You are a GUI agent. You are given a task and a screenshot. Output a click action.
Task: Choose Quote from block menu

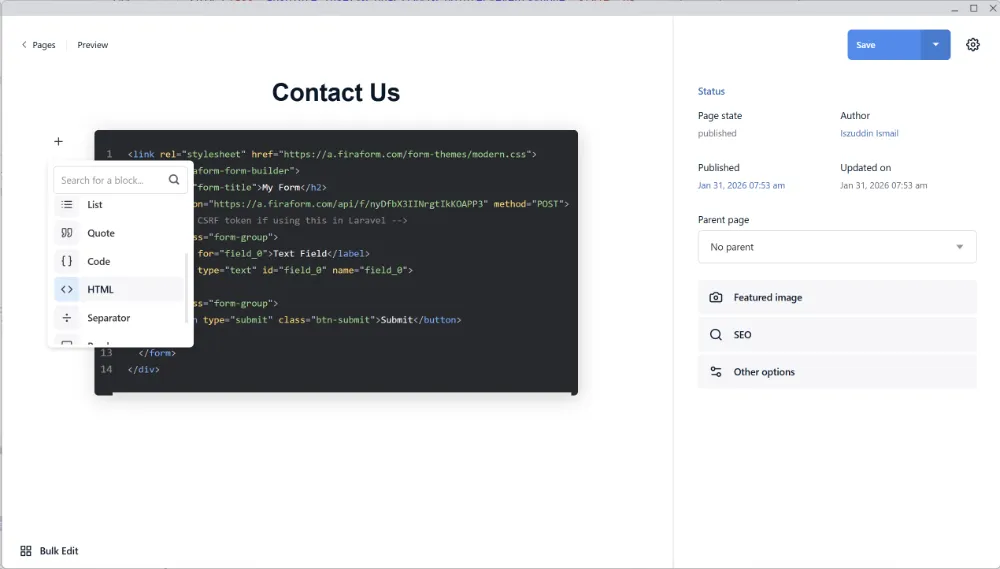119,233
